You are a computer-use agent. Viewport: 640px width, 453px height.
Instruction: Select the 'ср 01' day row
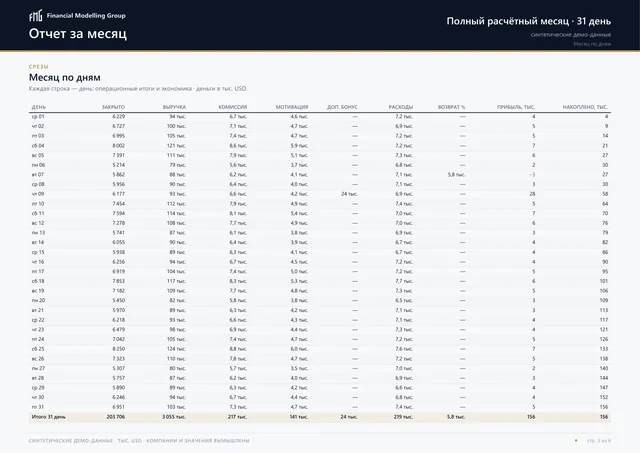tap(320, 117)
